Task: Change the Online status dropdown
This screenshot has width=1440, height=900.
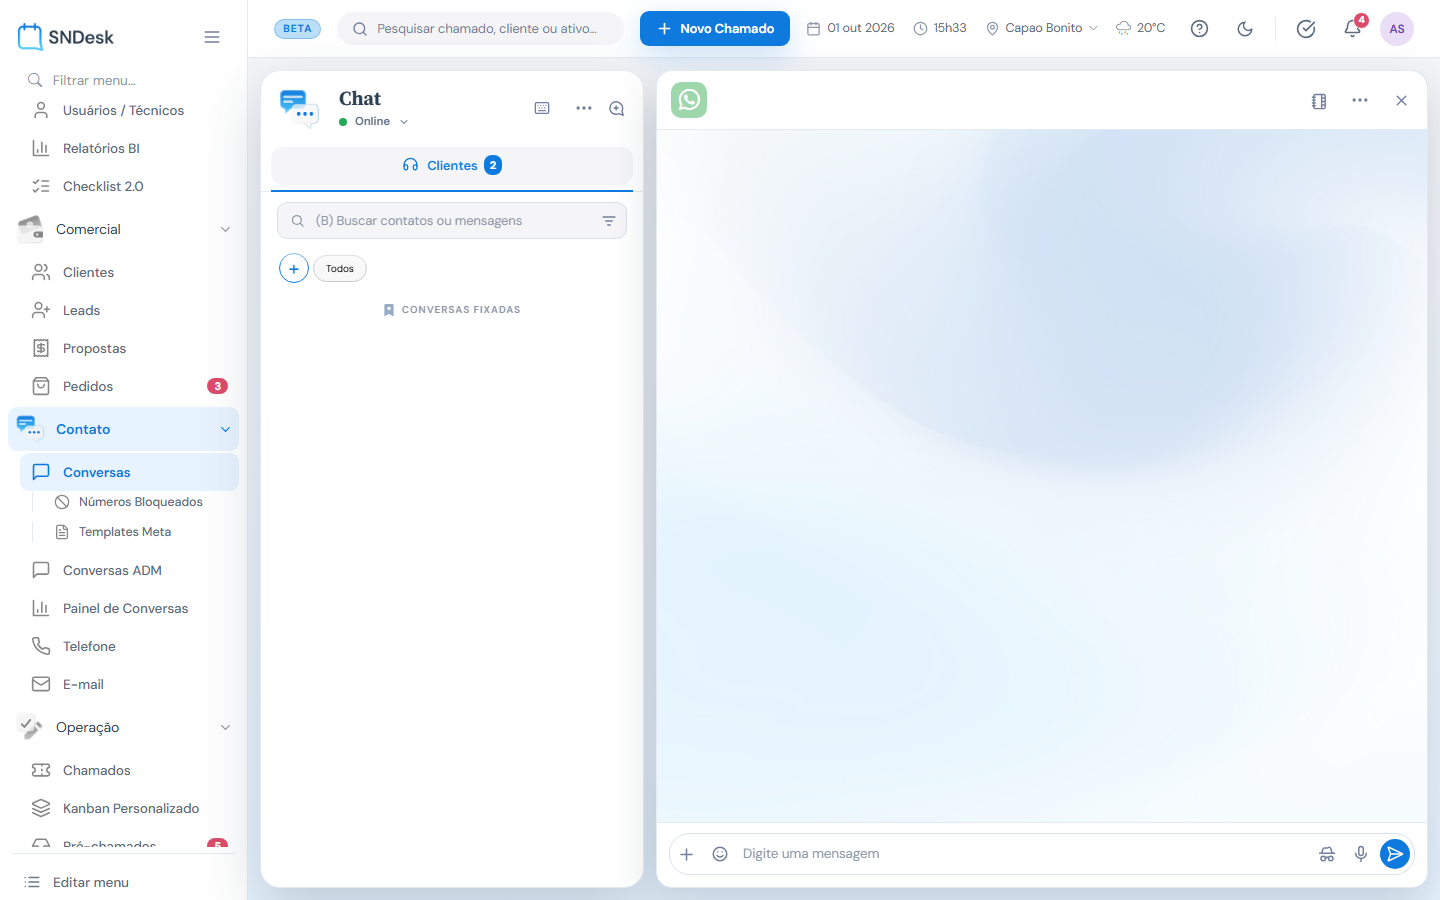Action: tap(374, 122)
